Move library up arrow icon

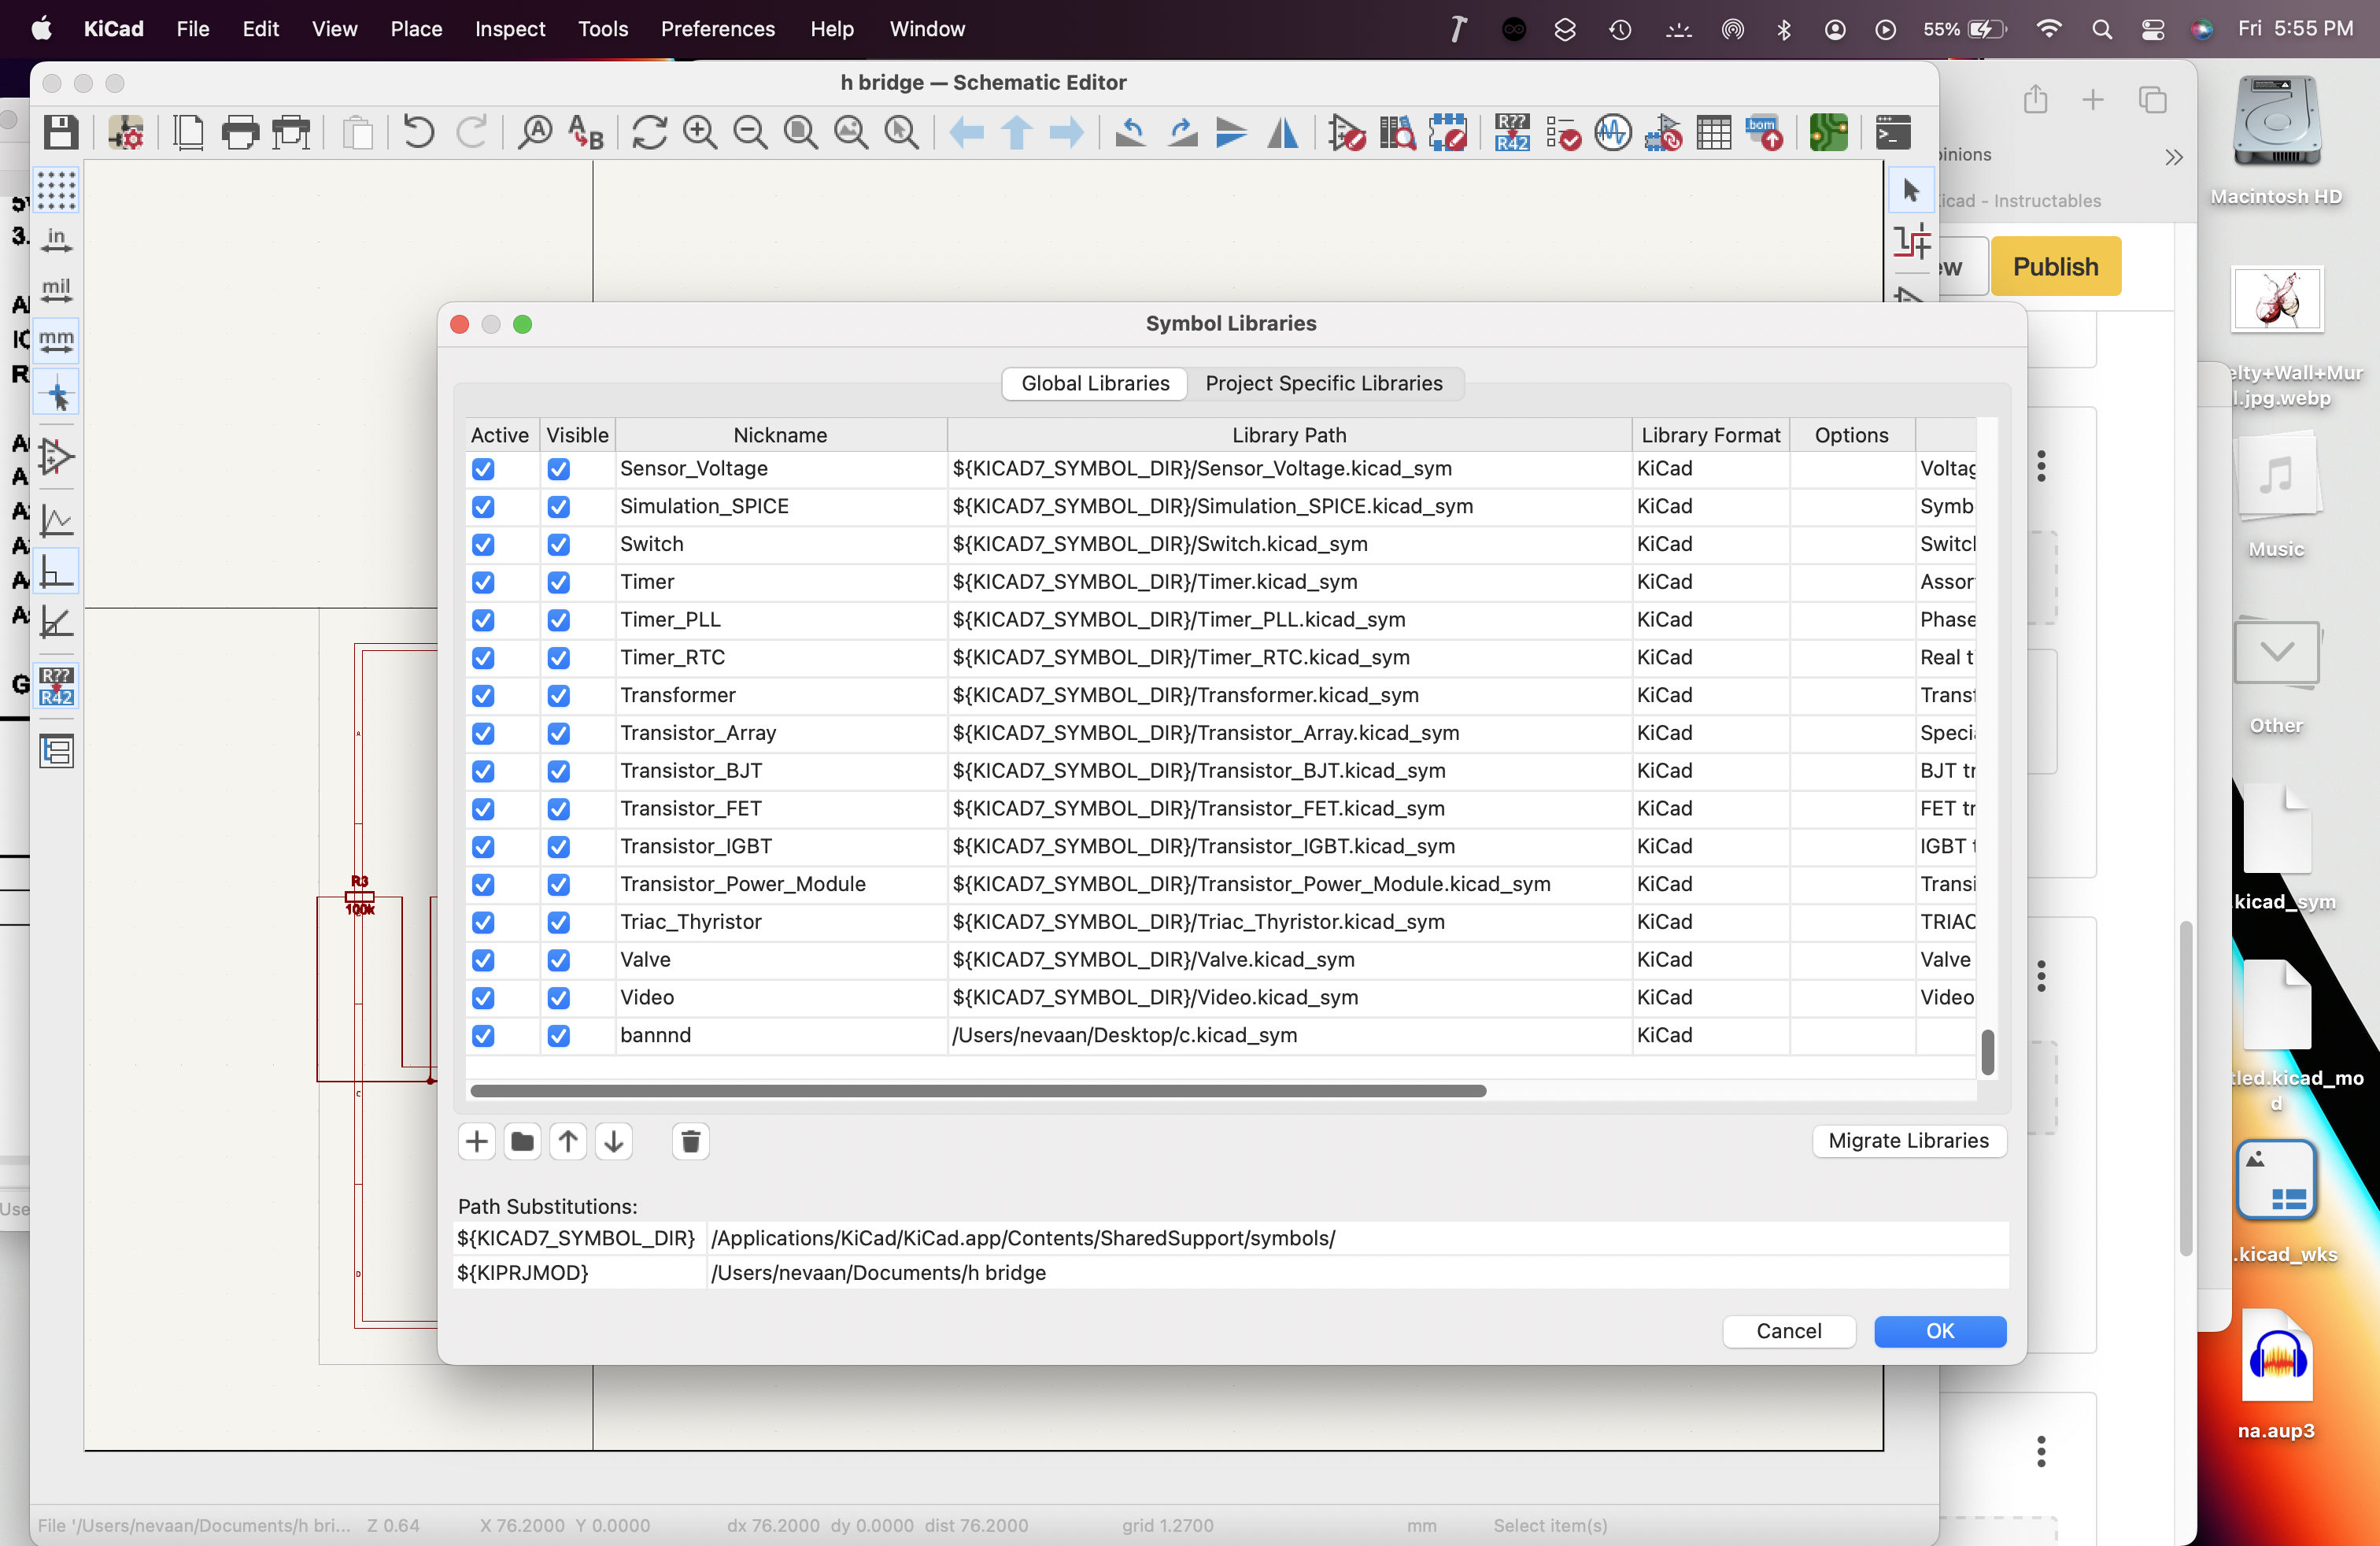(x=568, y=1141)
